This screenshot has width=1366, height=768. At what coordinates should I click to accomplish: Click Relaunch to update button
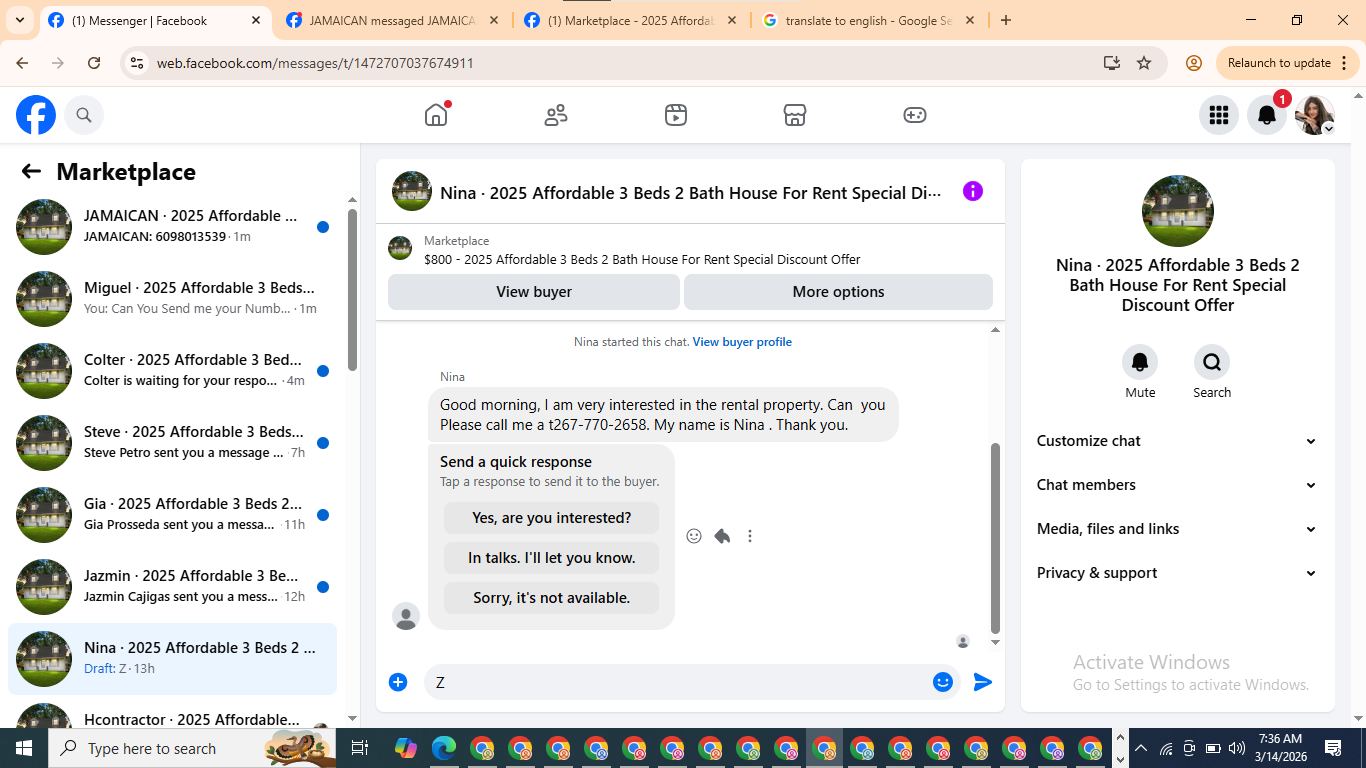tap(1279, 63)
